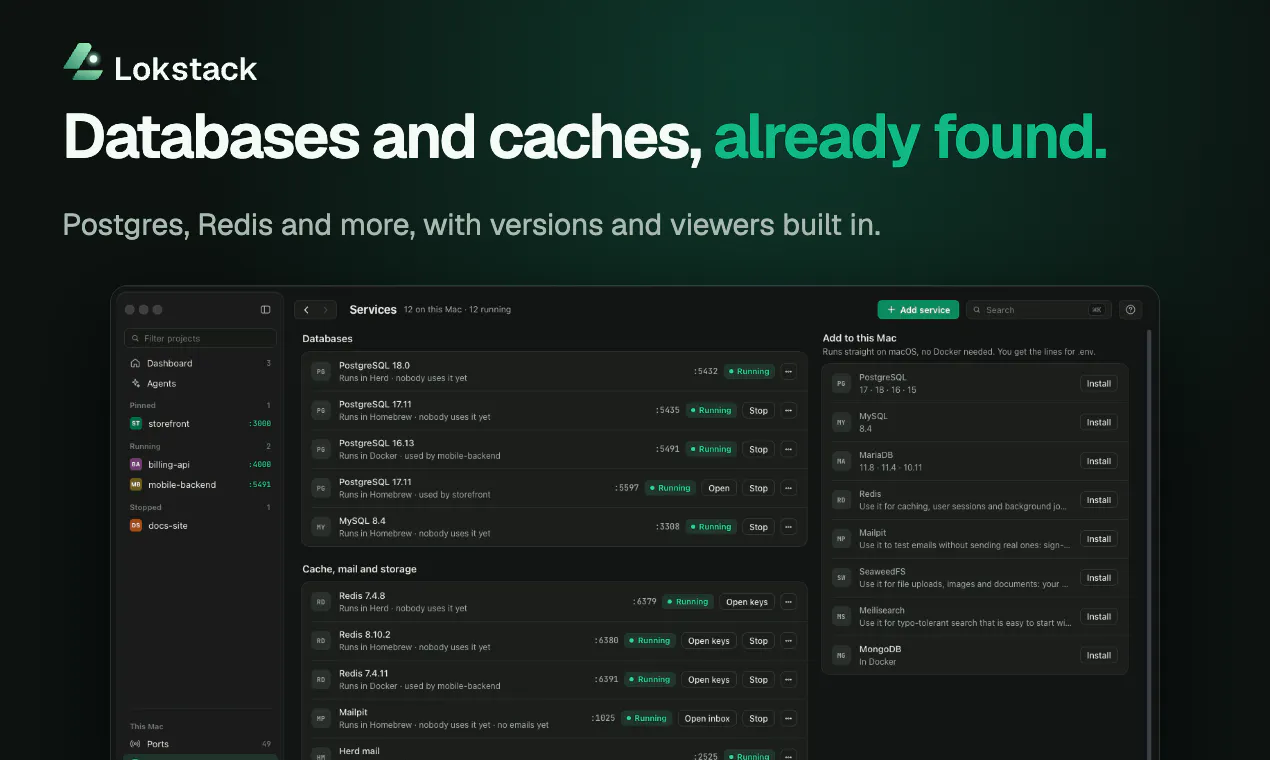Viewport: 1270px width, 760px height.
Task: Go back with the left chevron
Action: (x=306, y=310)
